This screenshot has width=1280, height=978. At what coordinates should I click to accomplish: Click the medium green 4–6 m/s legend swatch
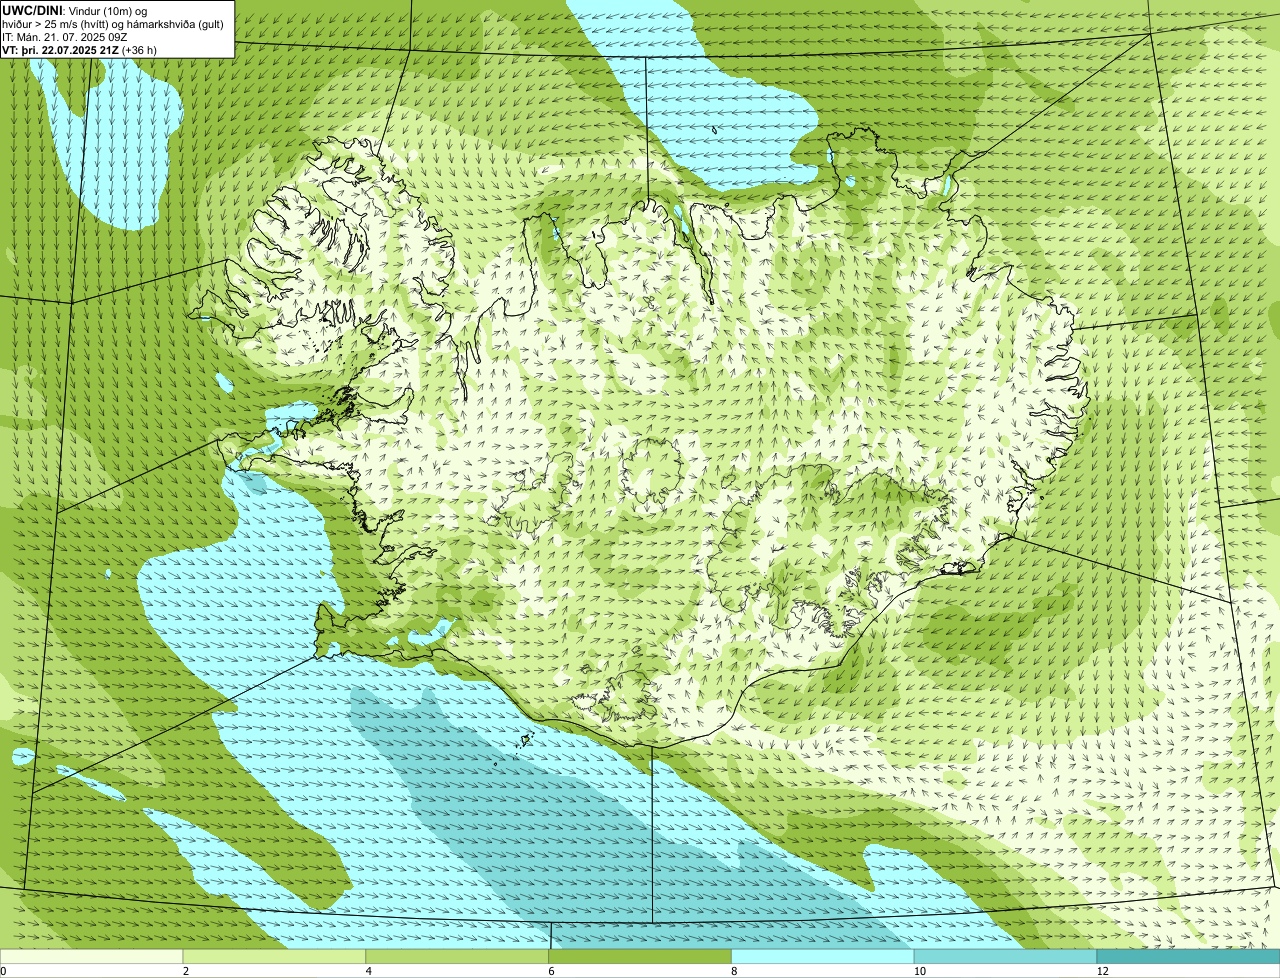[x=457, y=956]
